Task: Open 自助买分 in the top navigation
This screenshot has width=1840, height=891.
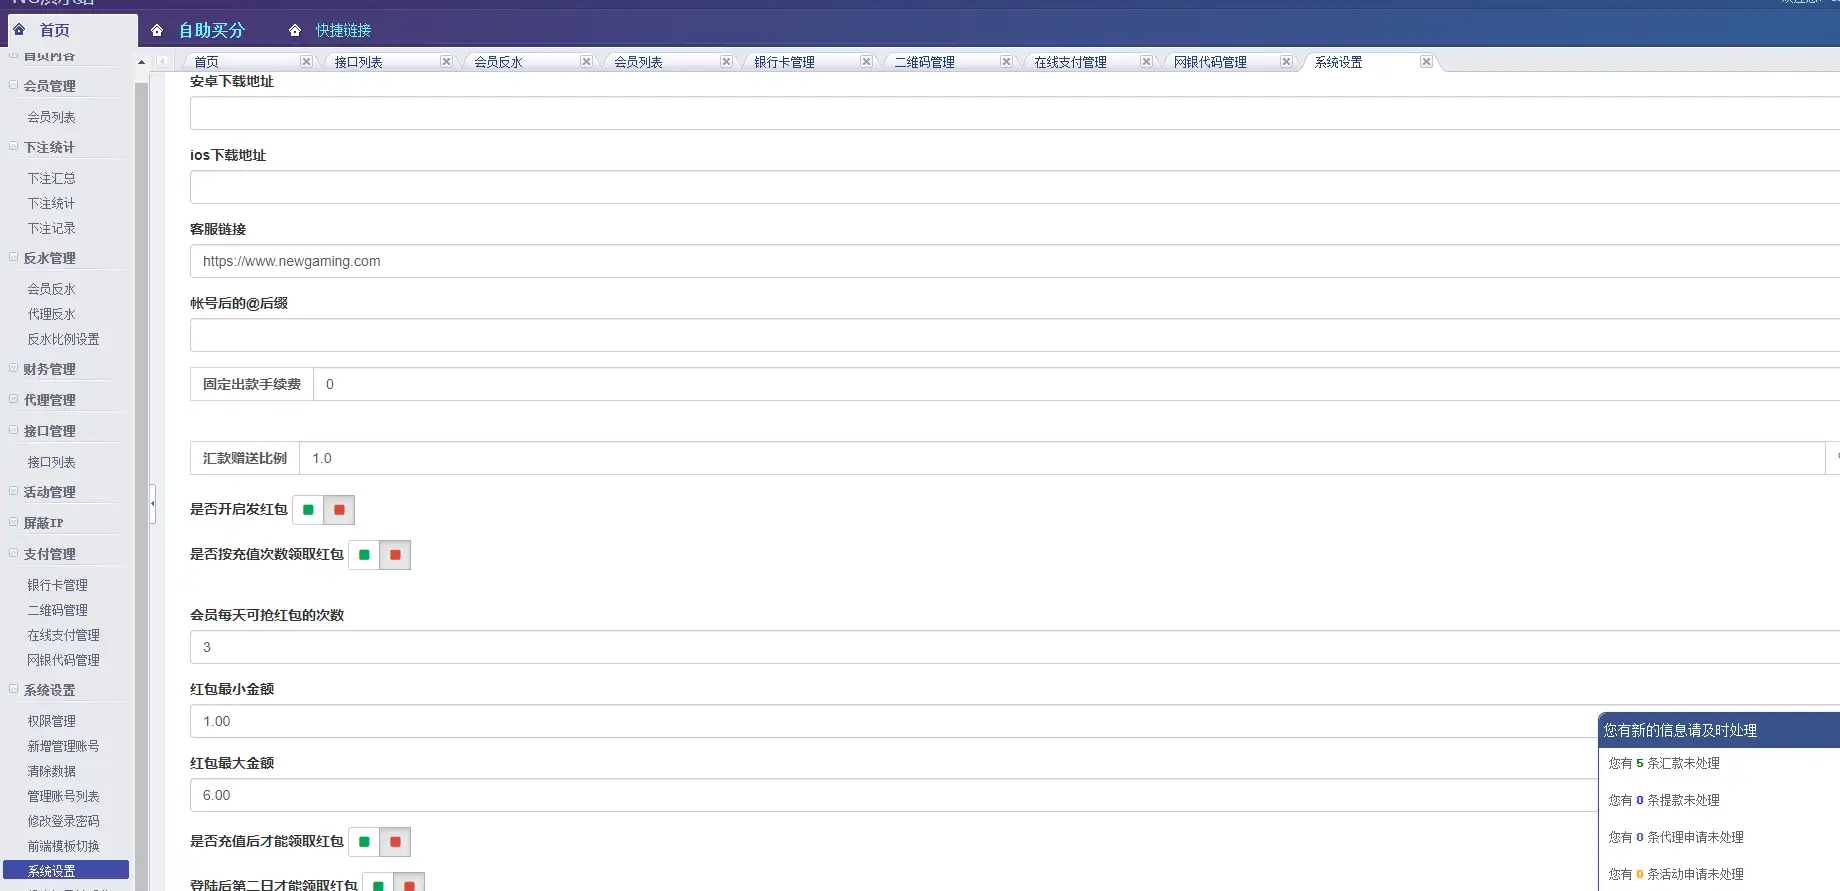Action: (x=212, y=30)
